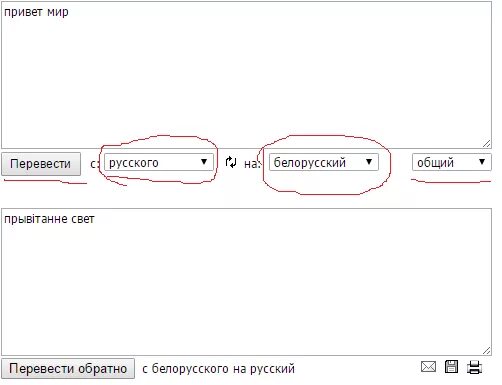Open the общий topic dropdown

tap(452, 162)
